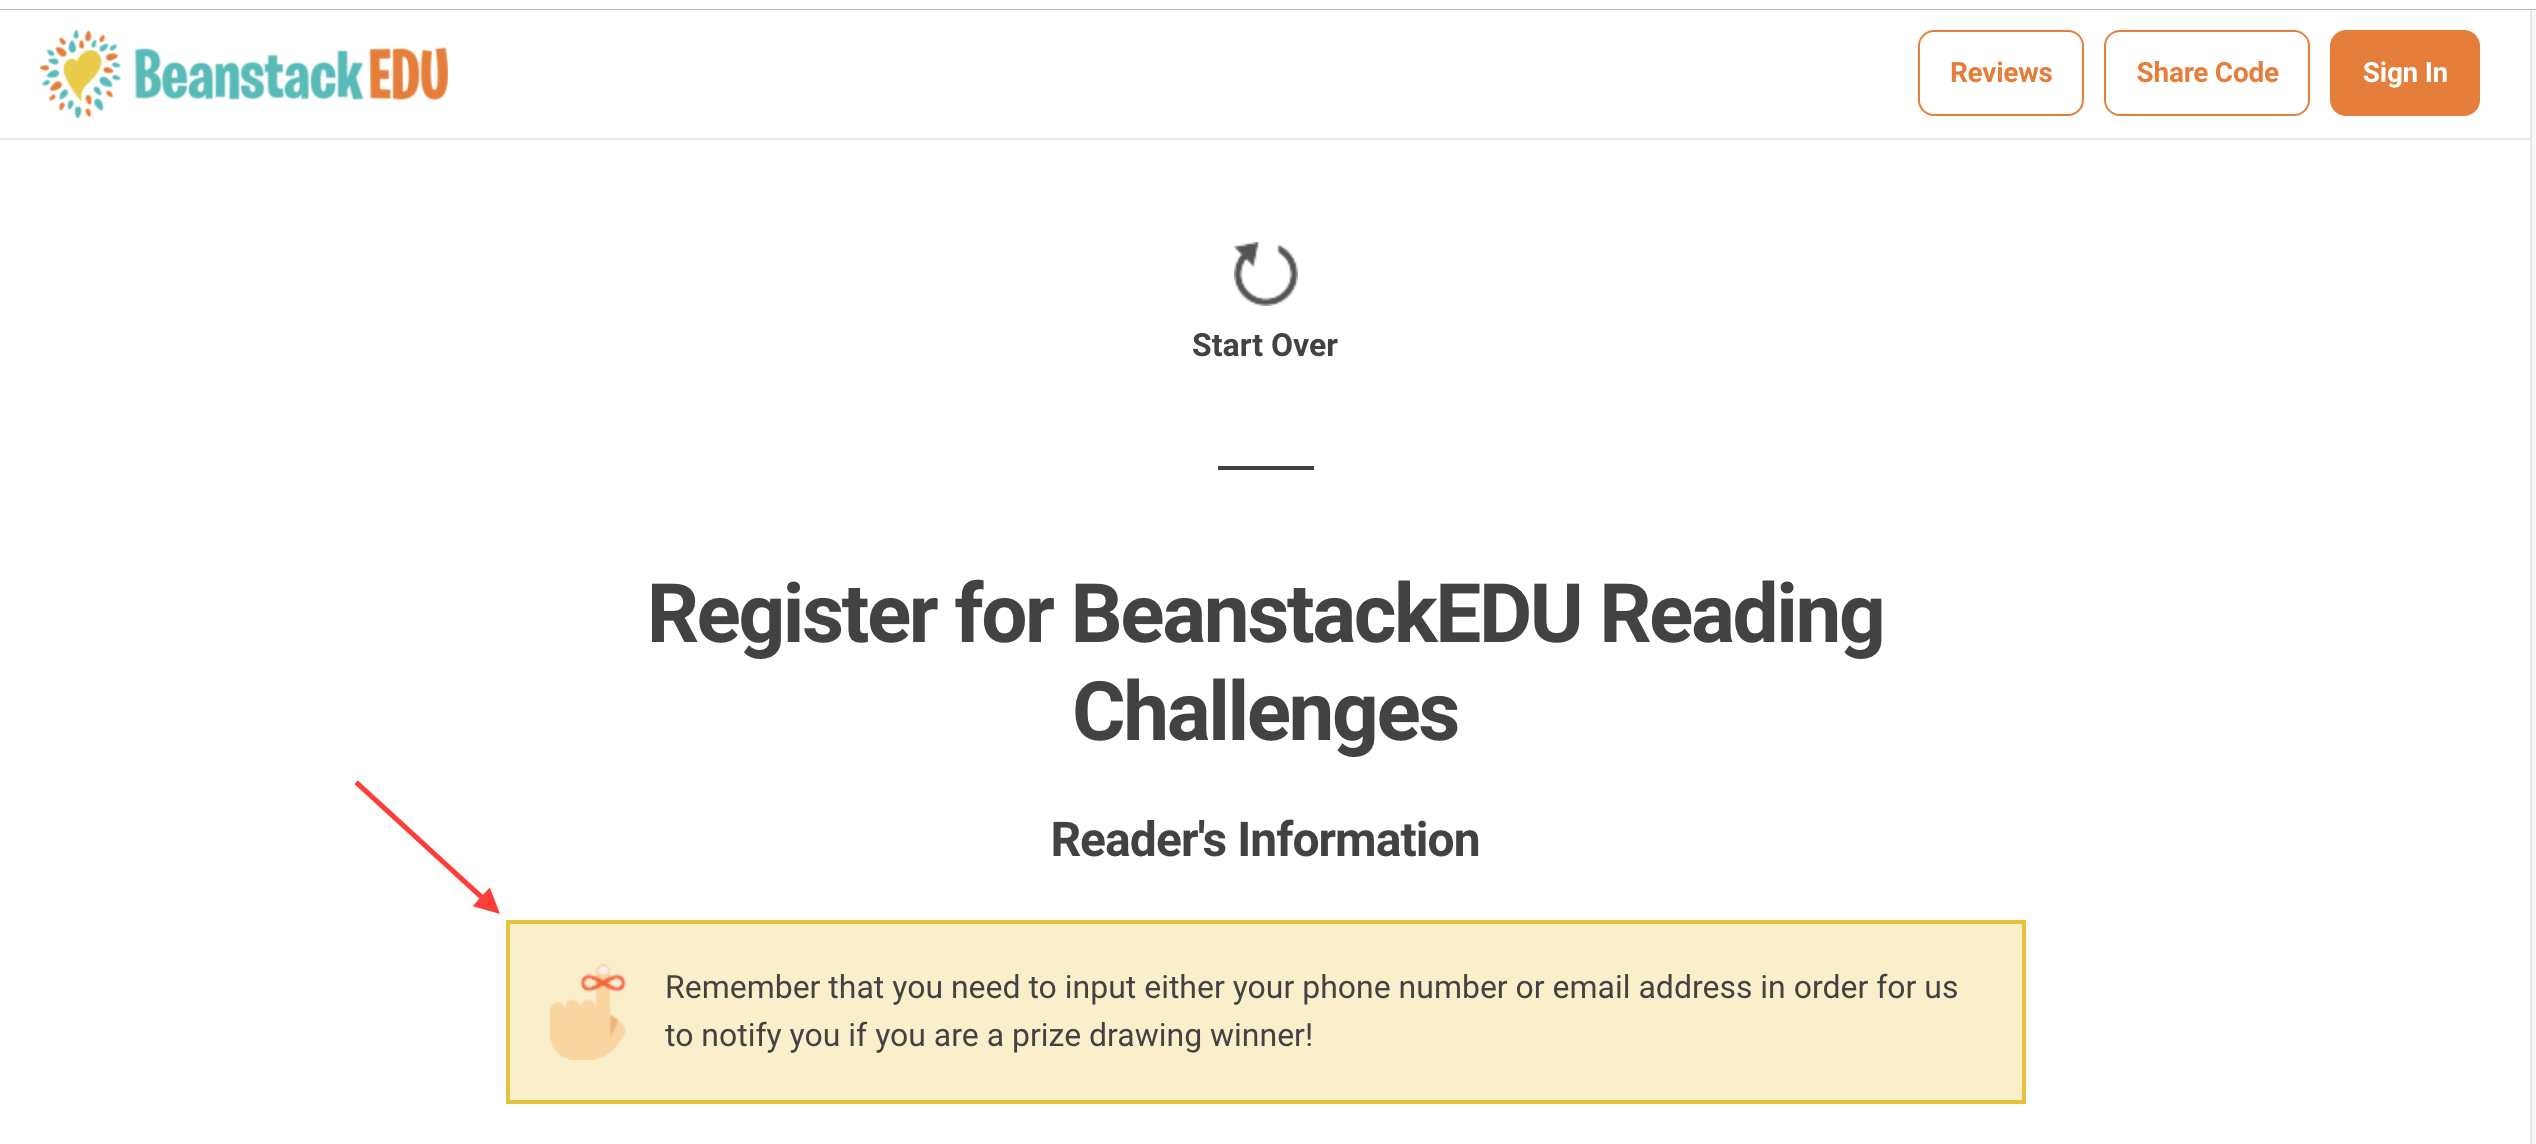Click the Register for BeanstackEDU Reading heading line
Viewport: 2536px width, 1144px height.
point(1265,614)
